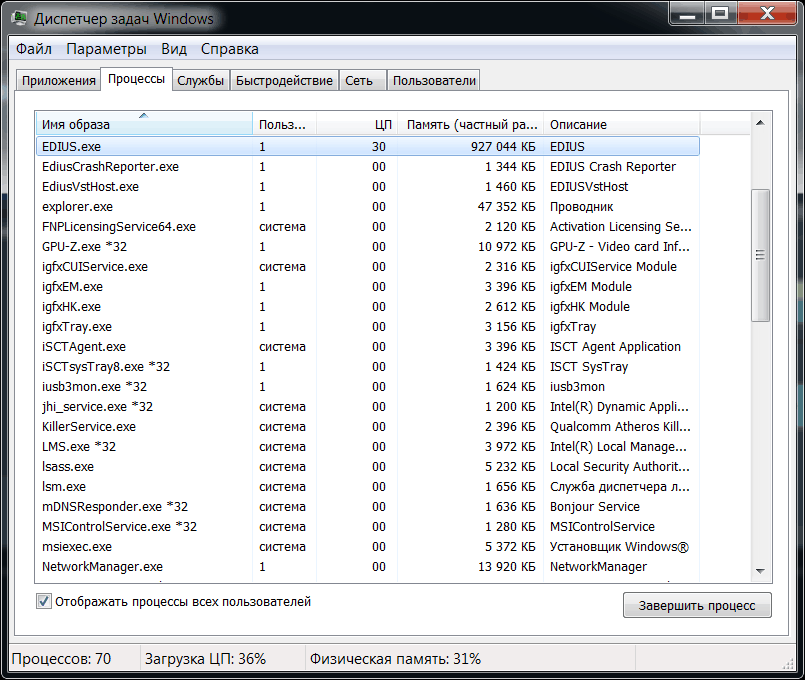Click the scrollbar up arrow
805x680 pixels.
click(x=760, y=123)
